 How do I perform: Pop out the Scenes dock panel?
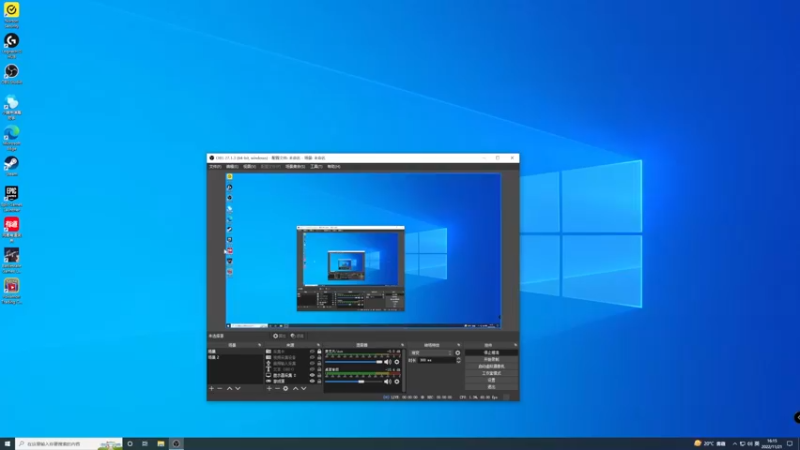(260, 345)
